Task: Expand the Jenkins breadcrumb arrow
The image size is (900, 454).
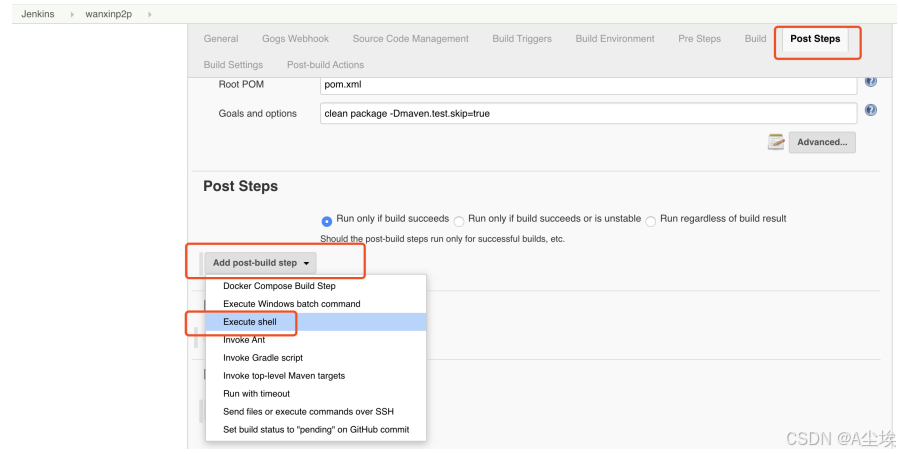Action: pos(72,14)
